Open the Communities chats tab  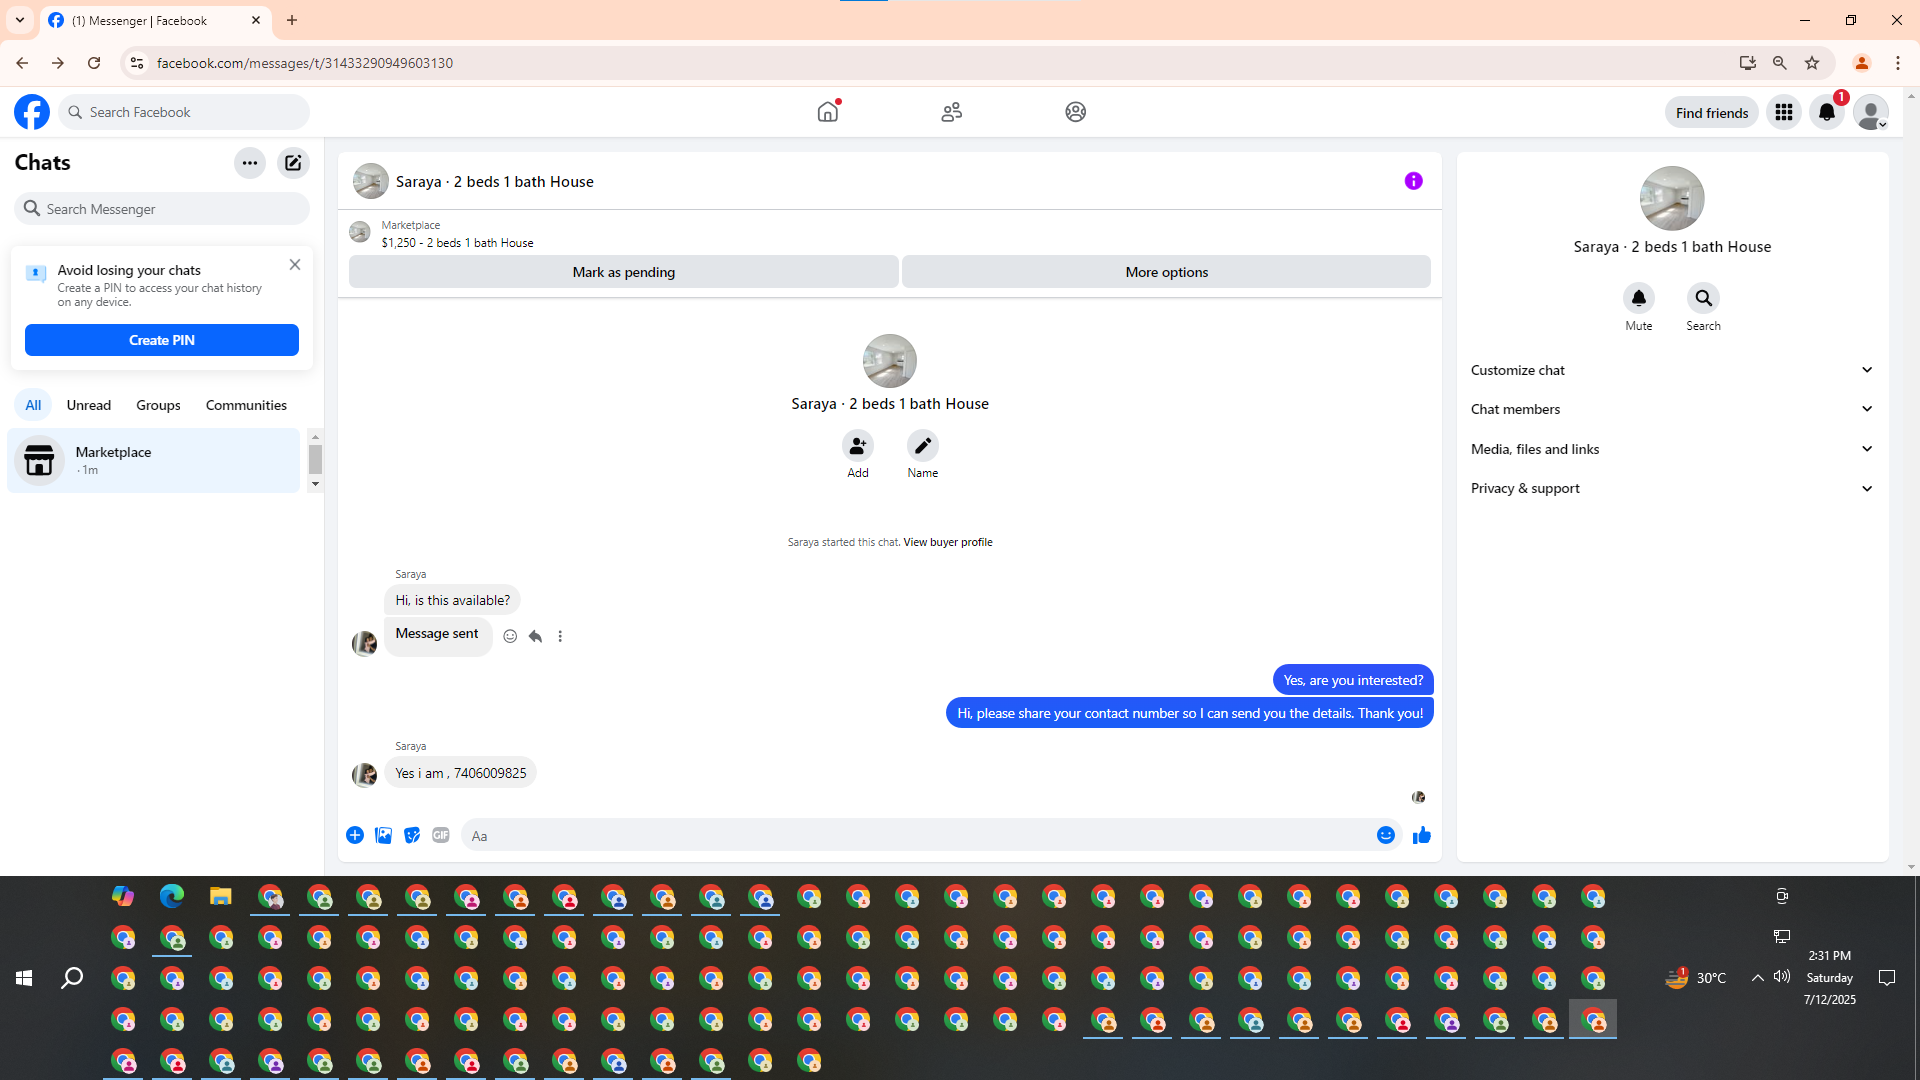pyautogui.click(x=246, y=405)
